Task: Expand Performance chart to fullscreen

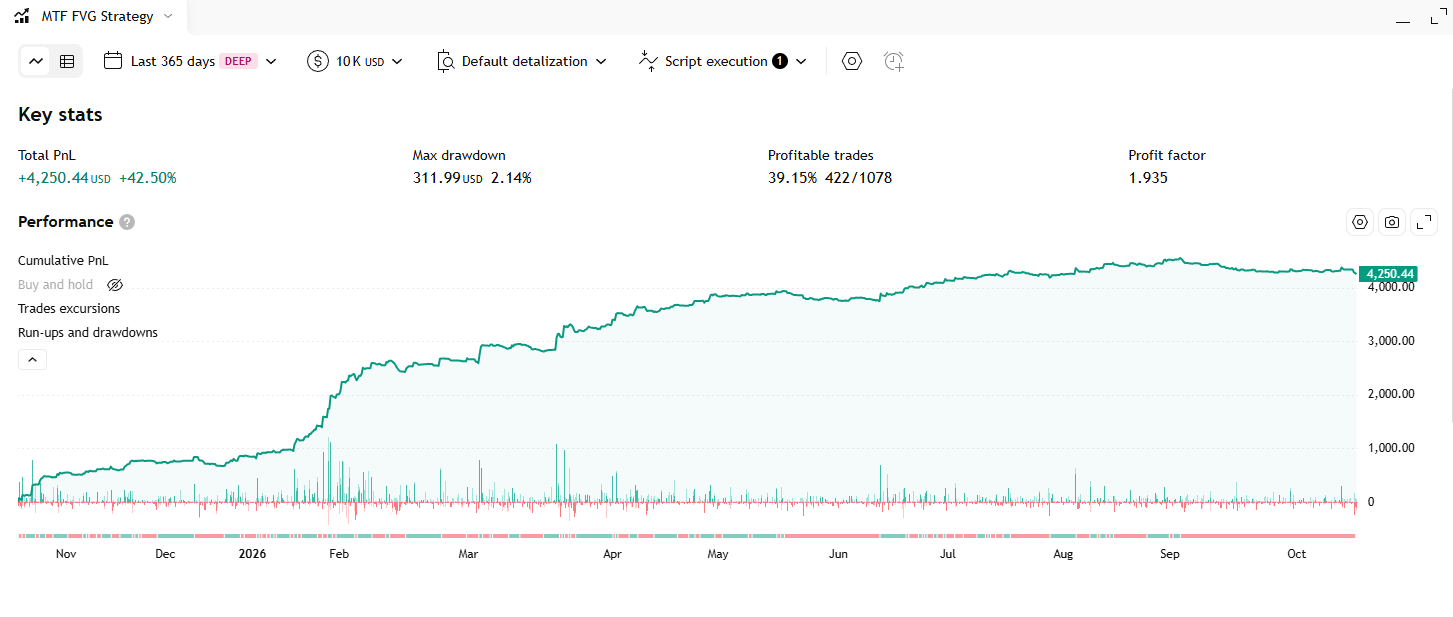Action: point(1424,222)
